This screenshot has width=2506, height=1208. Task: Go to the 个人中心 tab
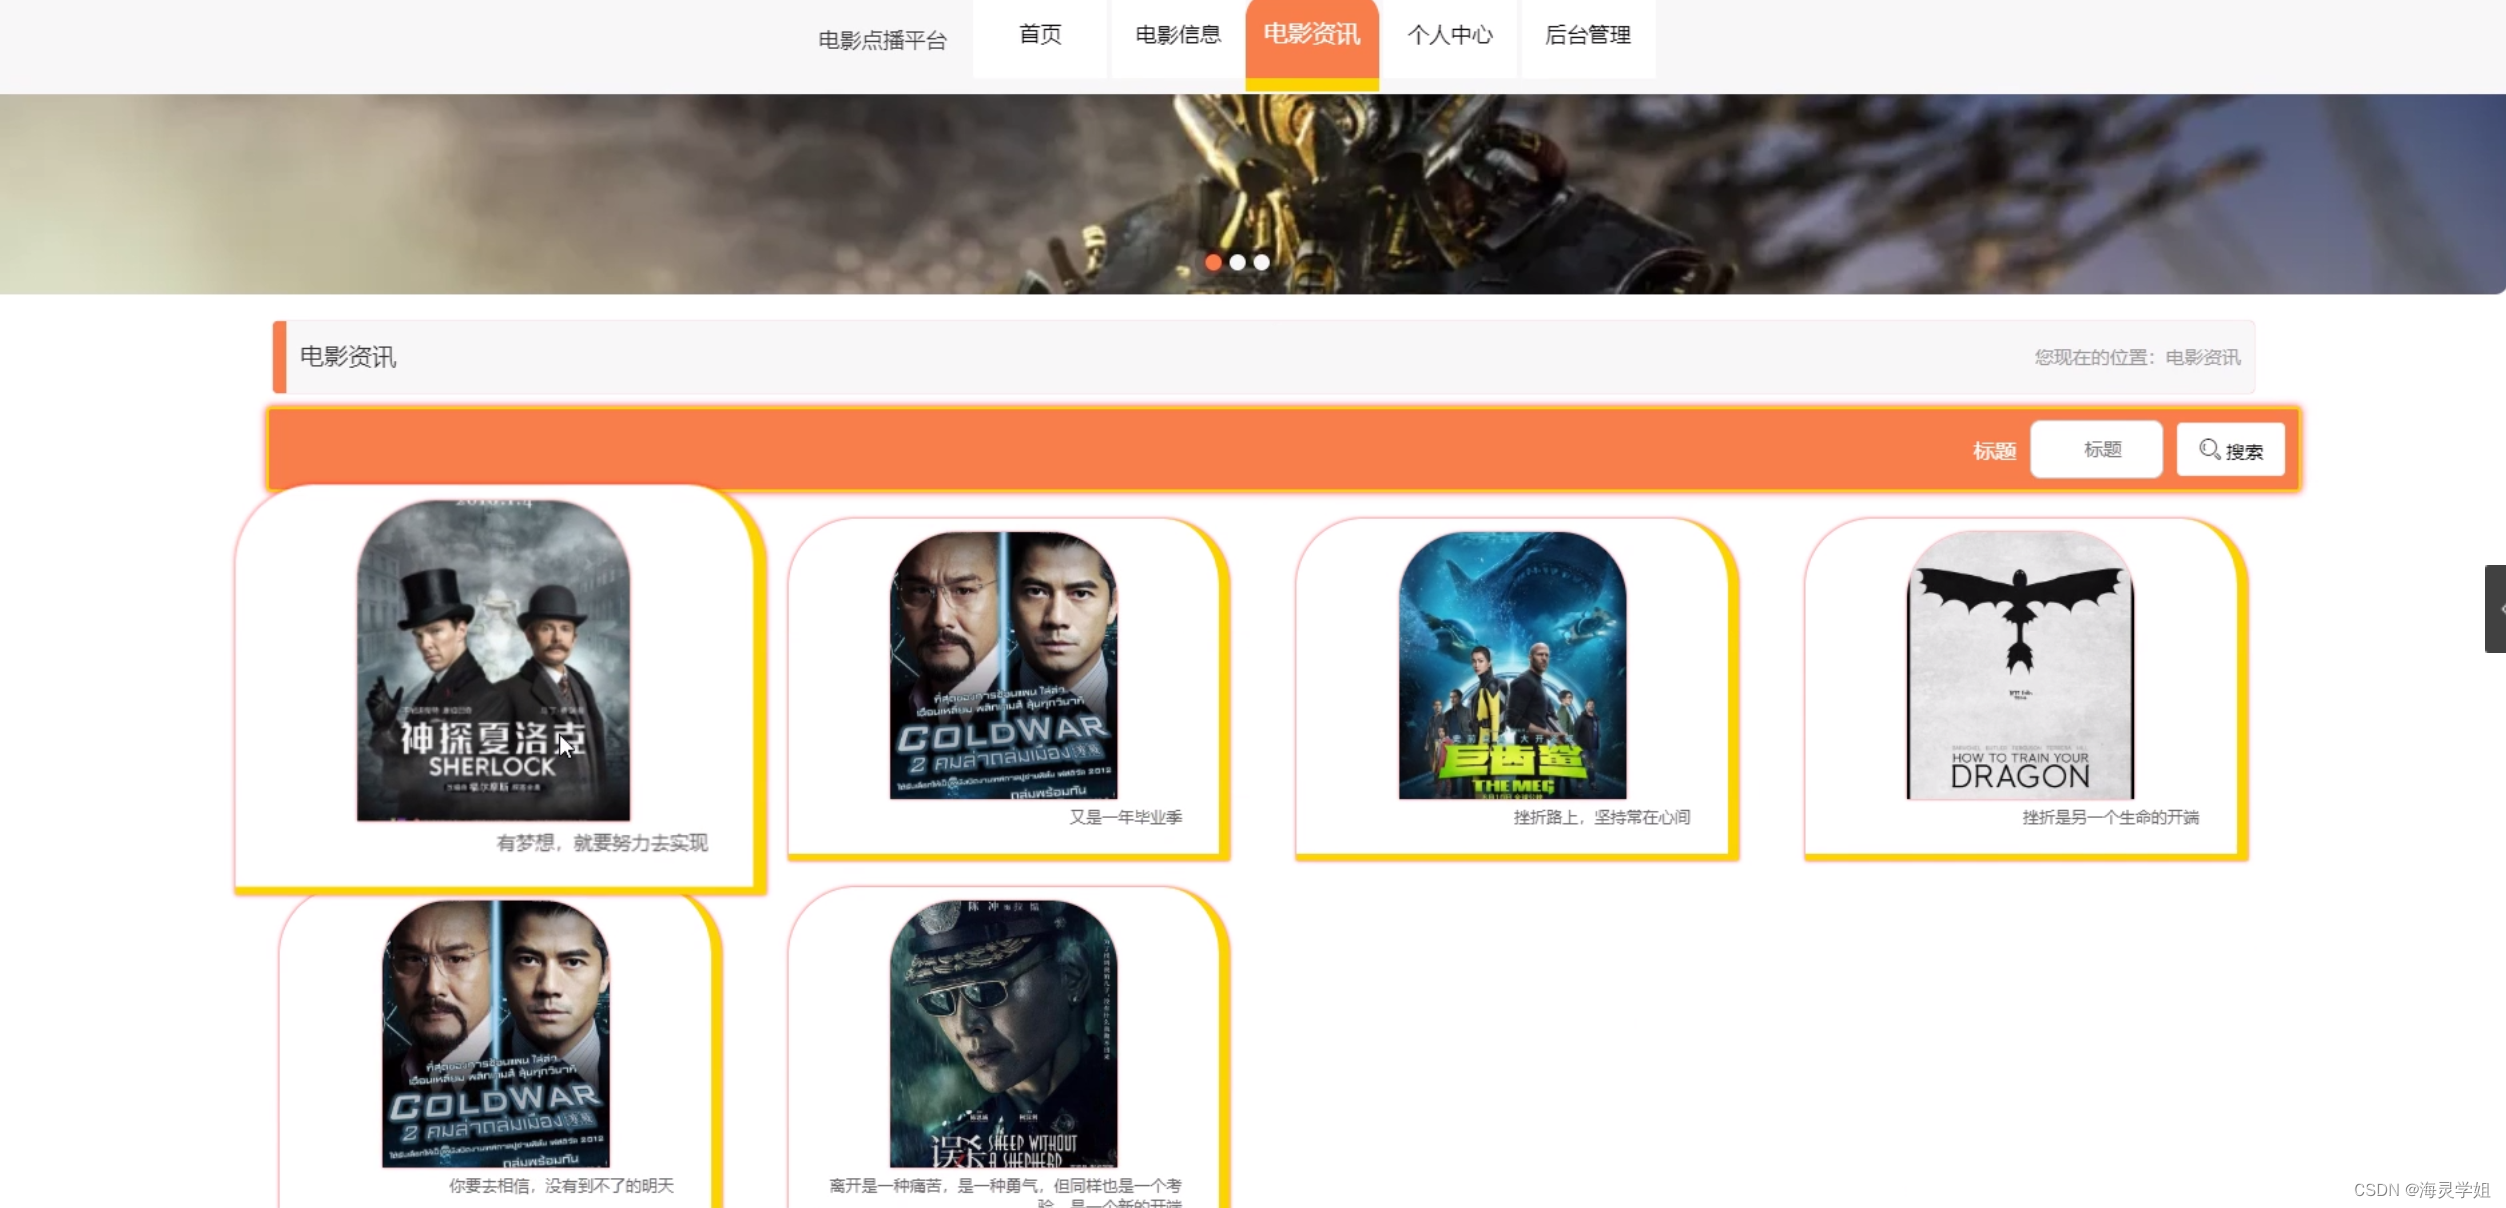pyautogui.click(x=1449, y=36)
